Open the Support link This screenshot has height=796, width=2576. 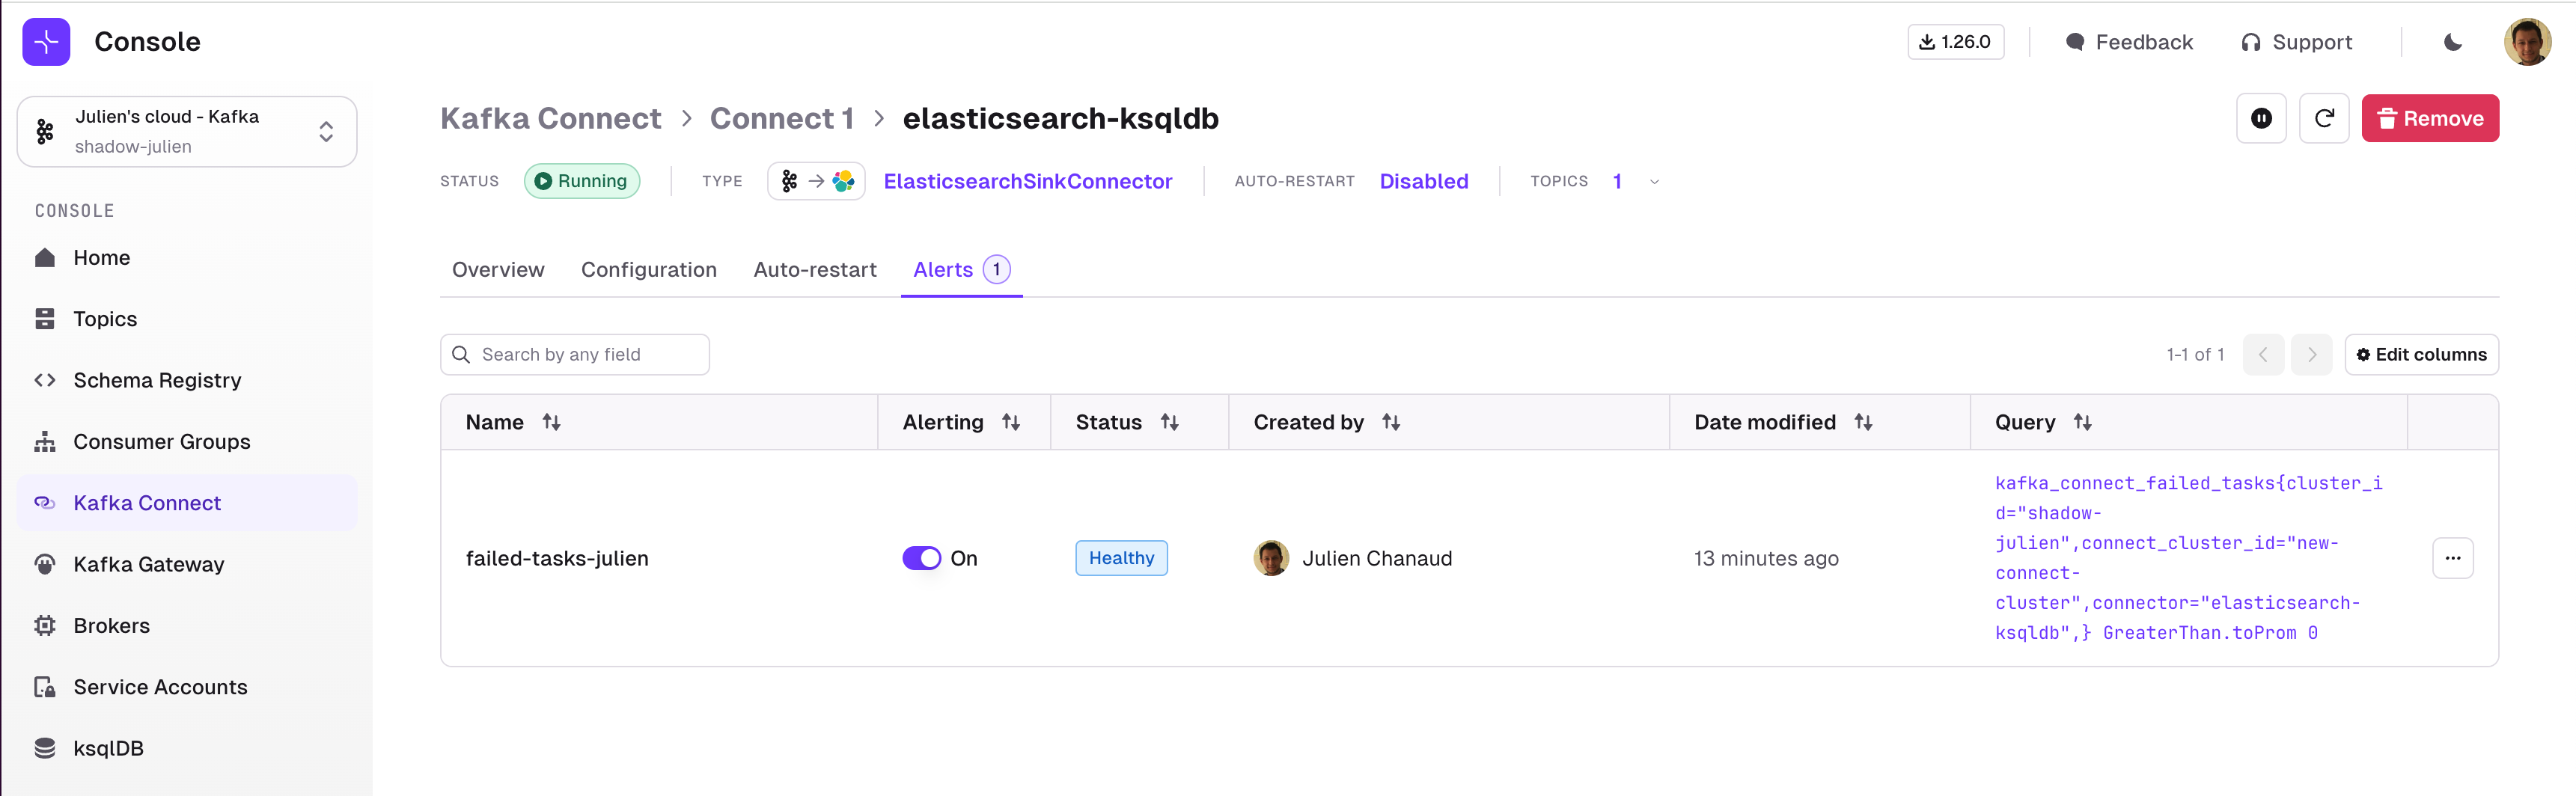pyautogui.click(x=2296, y=42)
